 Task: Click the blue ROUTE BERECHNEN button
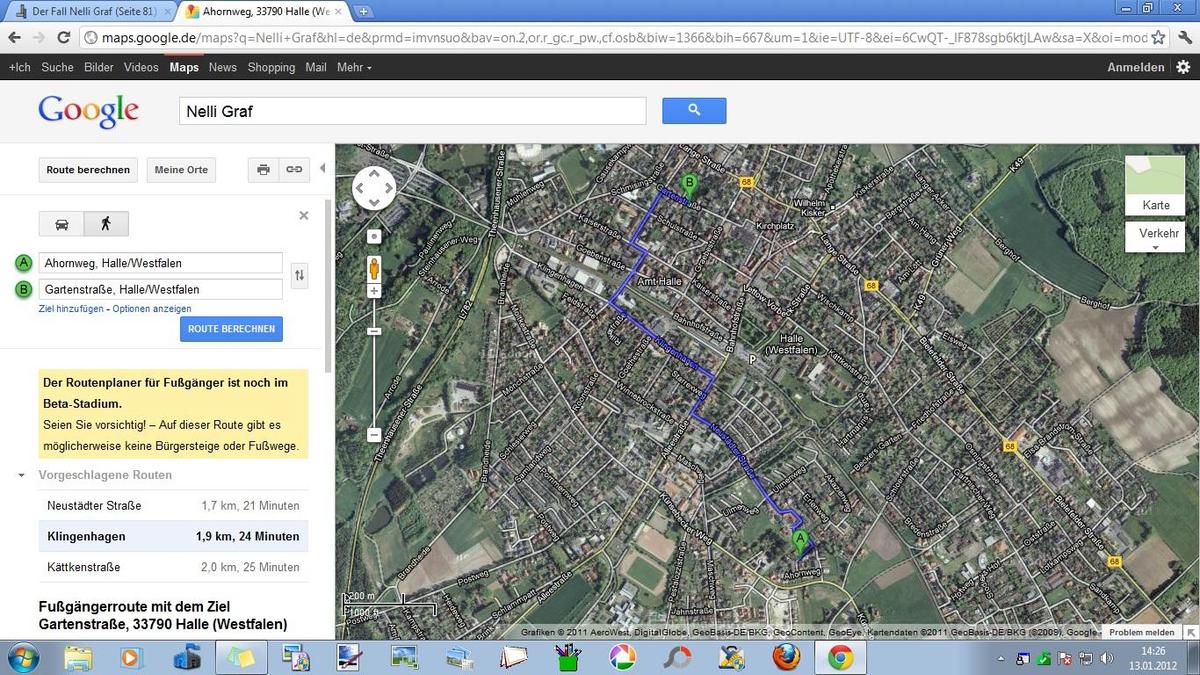[231, 329]
